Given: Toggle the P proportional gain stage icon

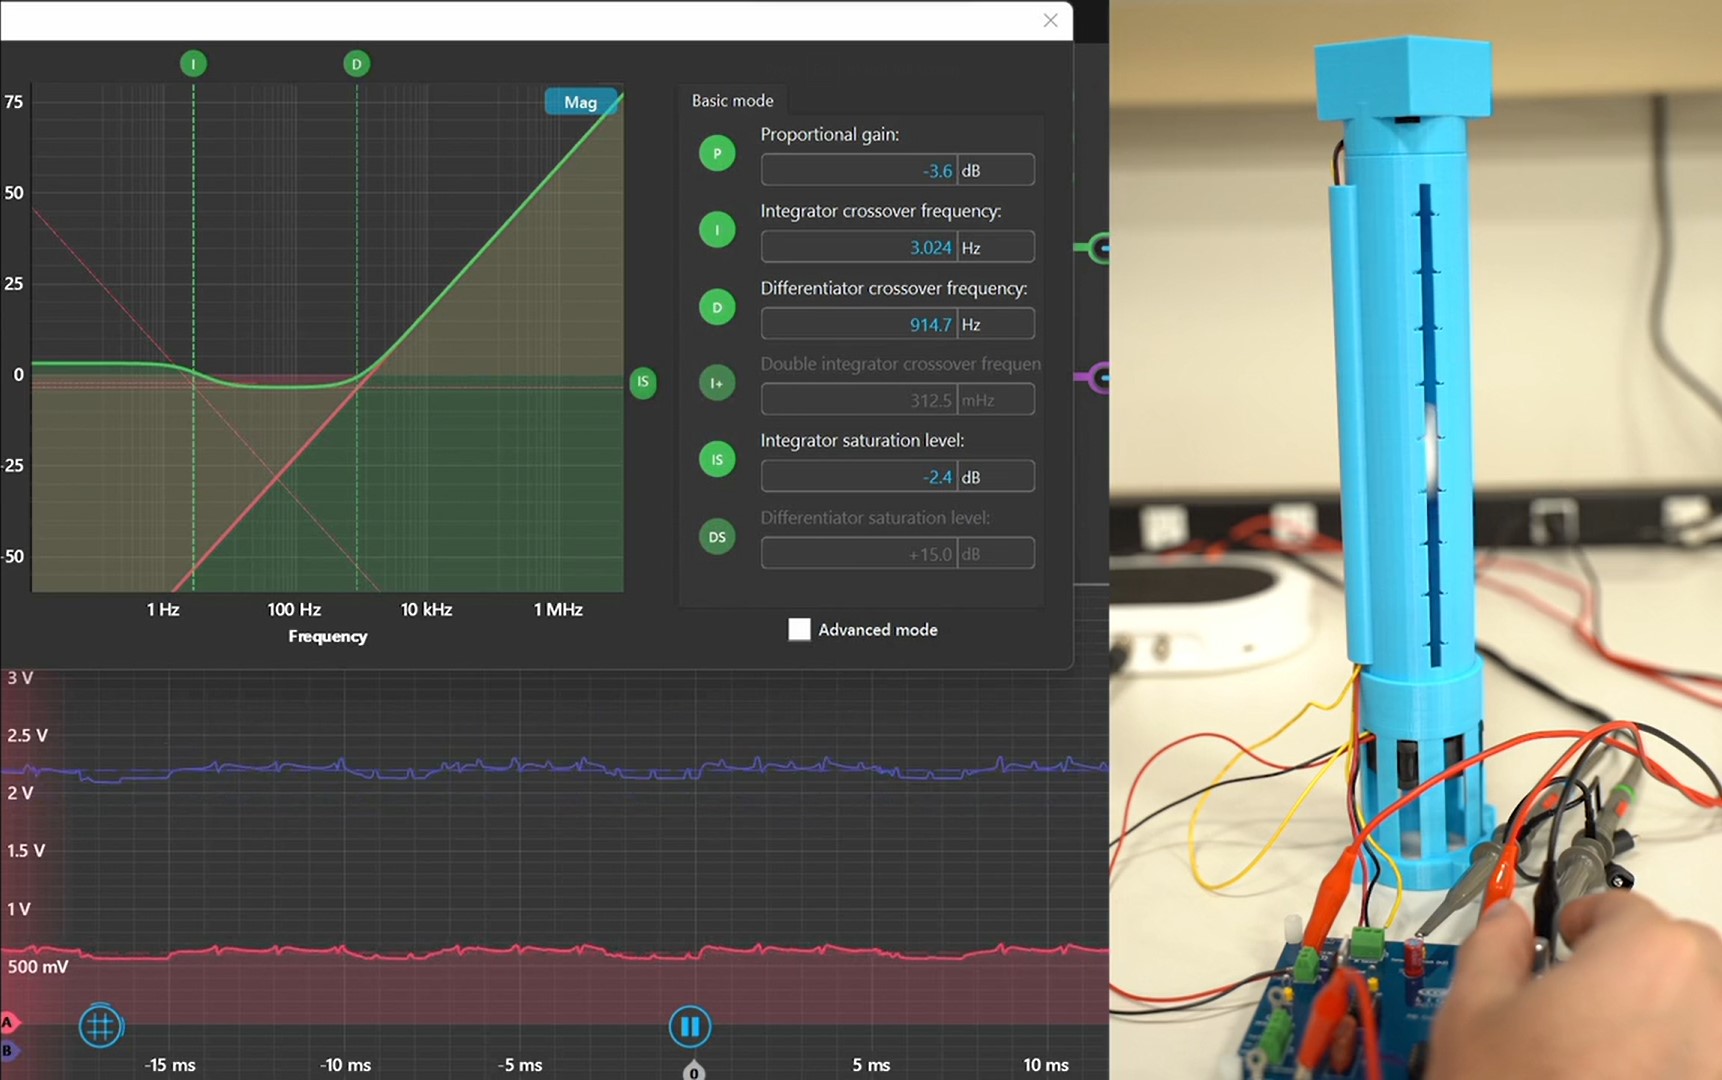Looking at the screenshot, I should (717, 153).
